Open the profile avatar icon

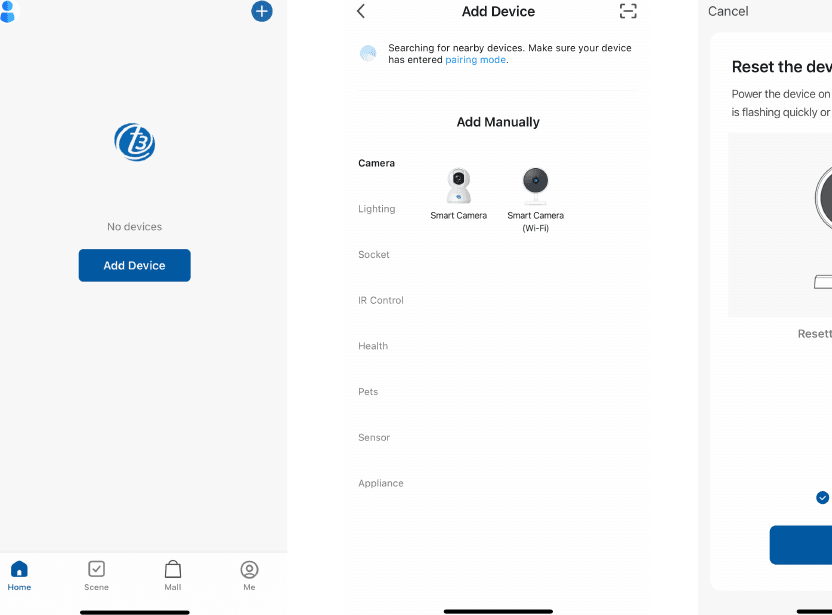[7, 11]
